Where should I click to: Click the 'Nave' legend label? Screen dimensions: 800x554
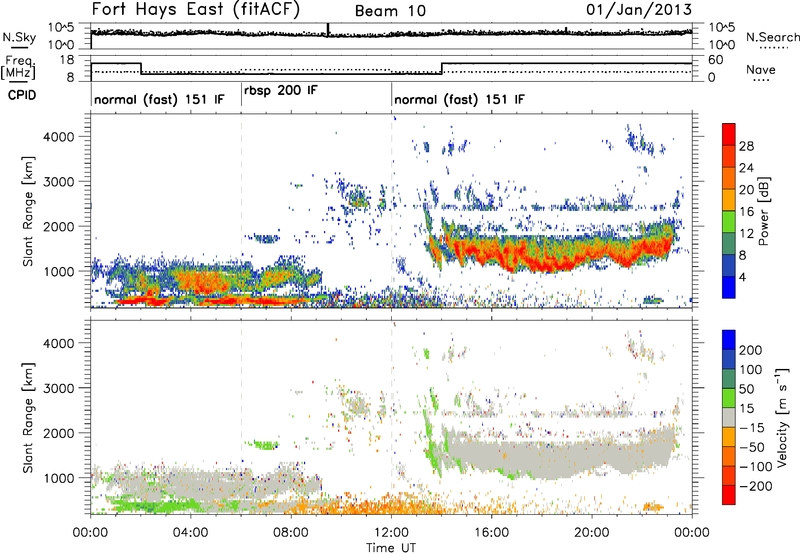click(x=761, y=69)
